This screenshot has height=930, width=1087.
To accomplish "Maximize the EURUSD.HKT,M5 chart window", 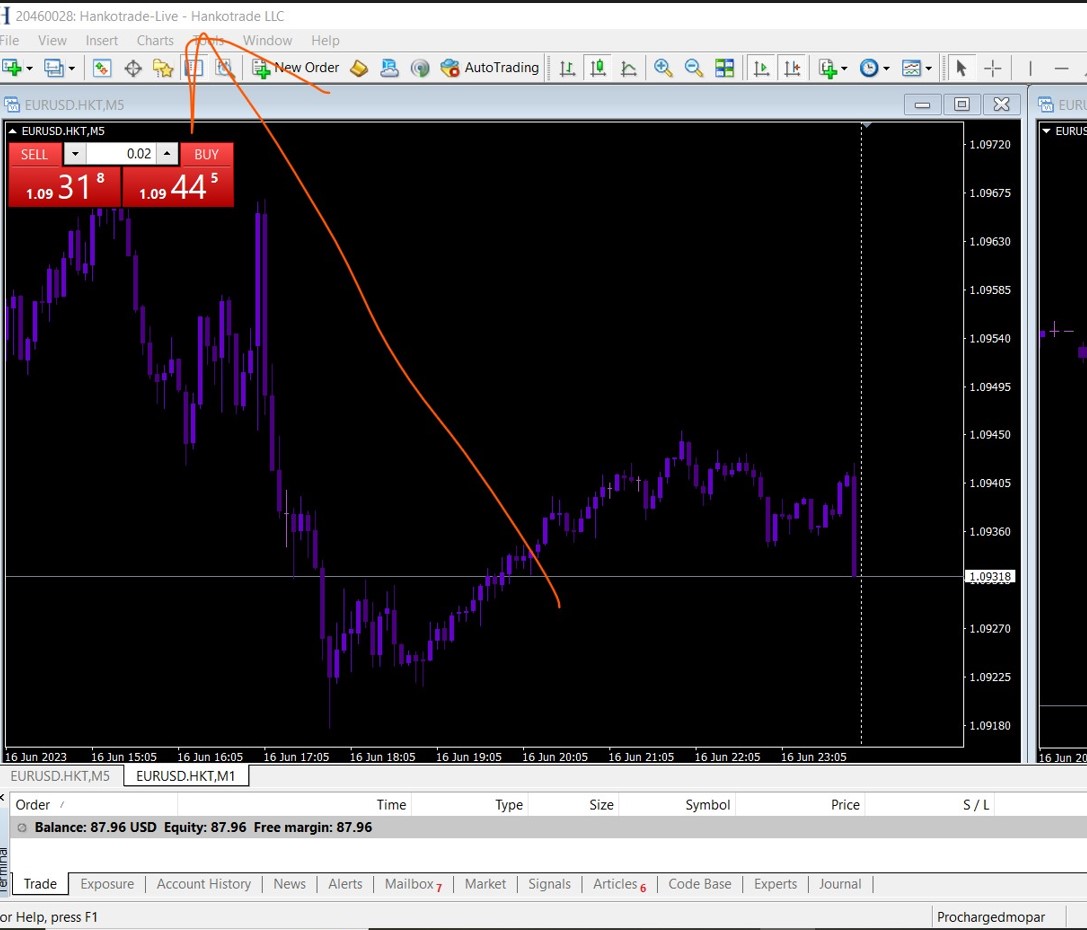I will [x=962, y=105].
